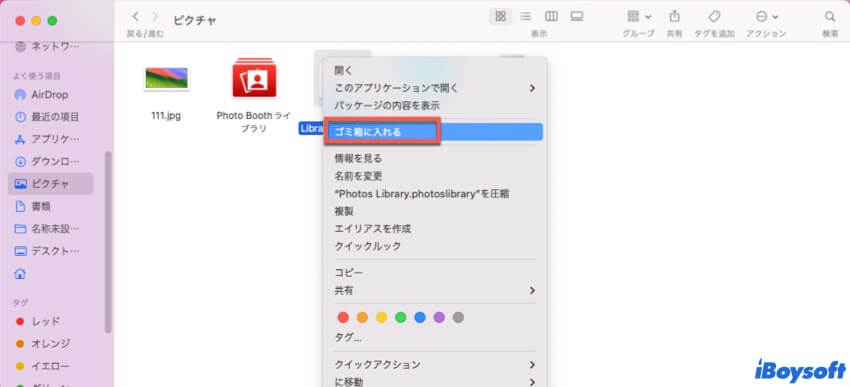Click the Search magnifier icon
Screen dimensions: 850x387
click(x=830, y=16)
